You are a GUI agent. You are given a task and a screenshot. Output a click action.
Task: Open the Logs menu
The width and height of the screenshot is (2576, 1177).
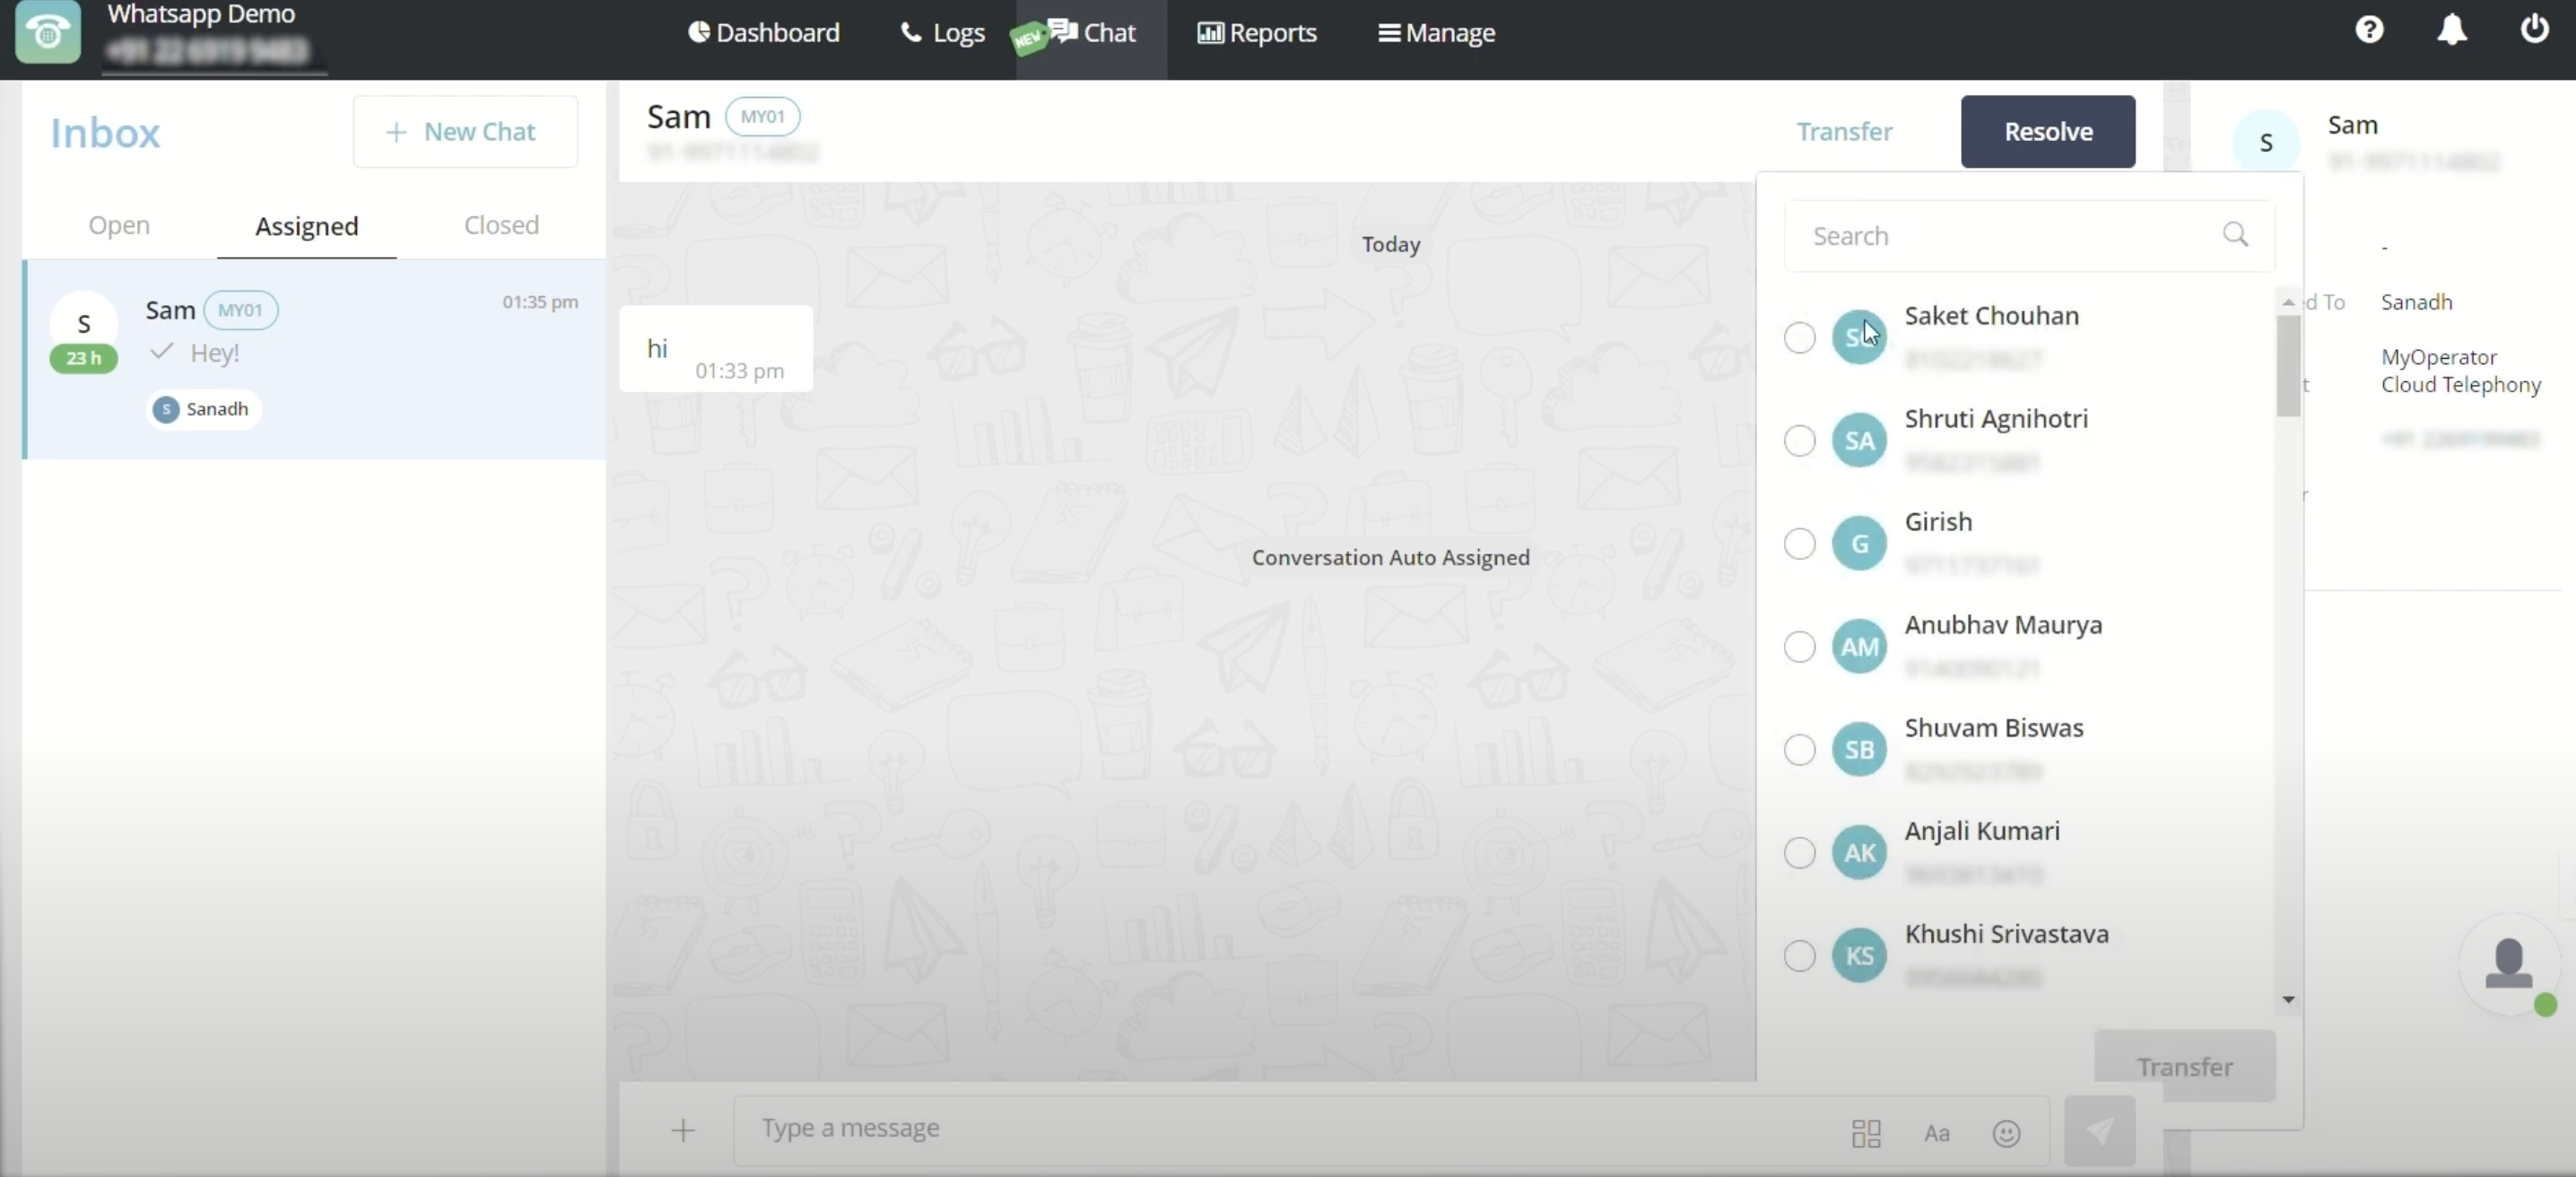pyautogui.click(x=942, y=33)
